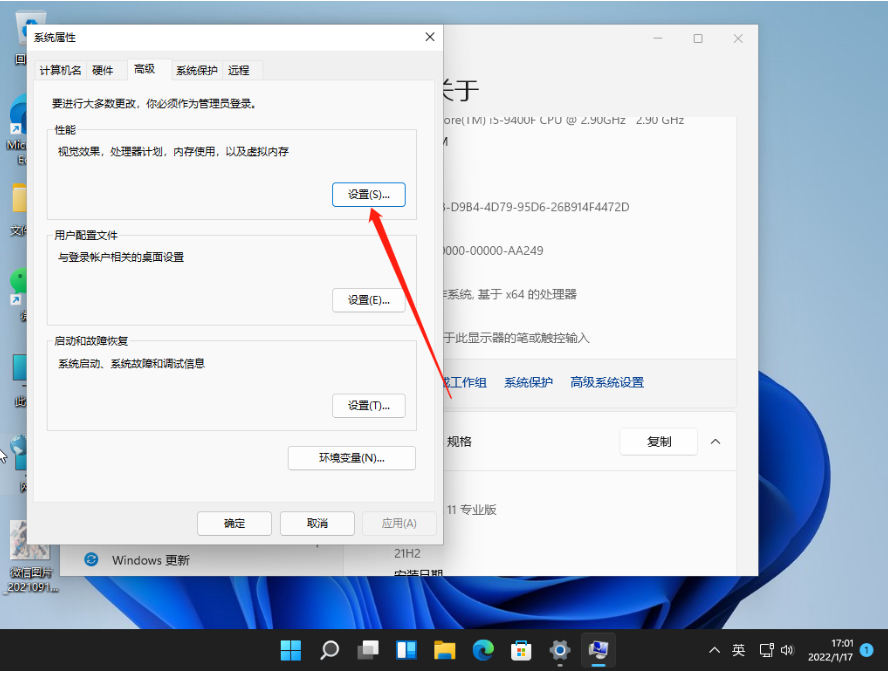The height and width of the screenshot is (673, 888).
Task: Collapse the Windows 规格 section chevron
Action: pos(716,442)
